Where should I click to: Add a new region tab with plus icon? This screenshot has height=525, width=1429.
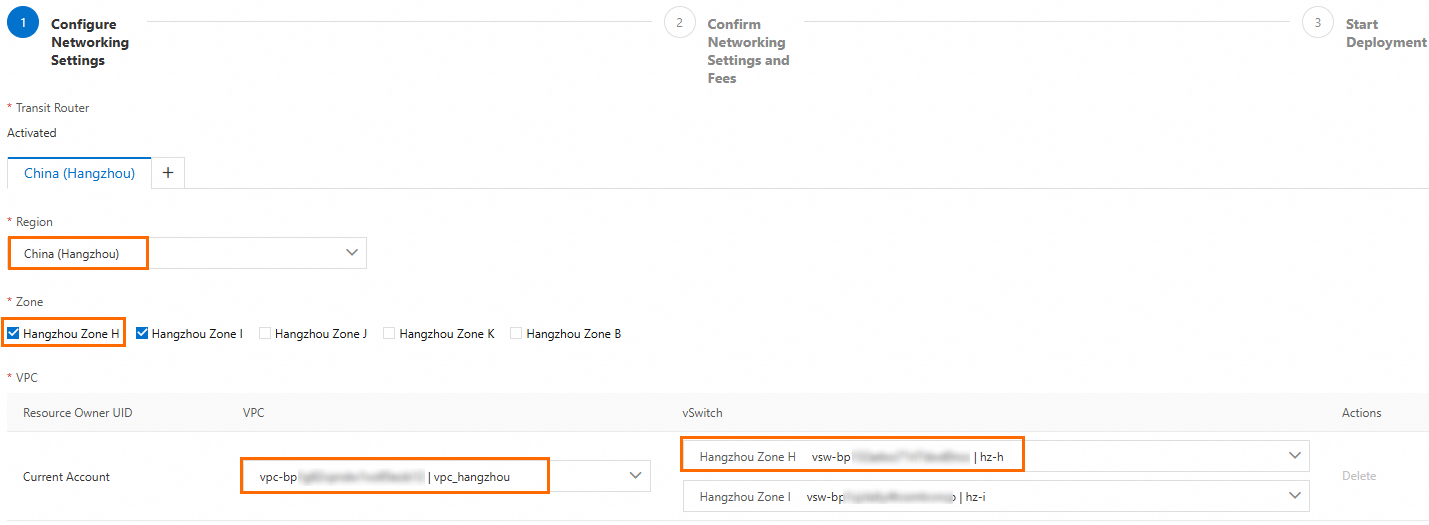(x=168, y=173)
